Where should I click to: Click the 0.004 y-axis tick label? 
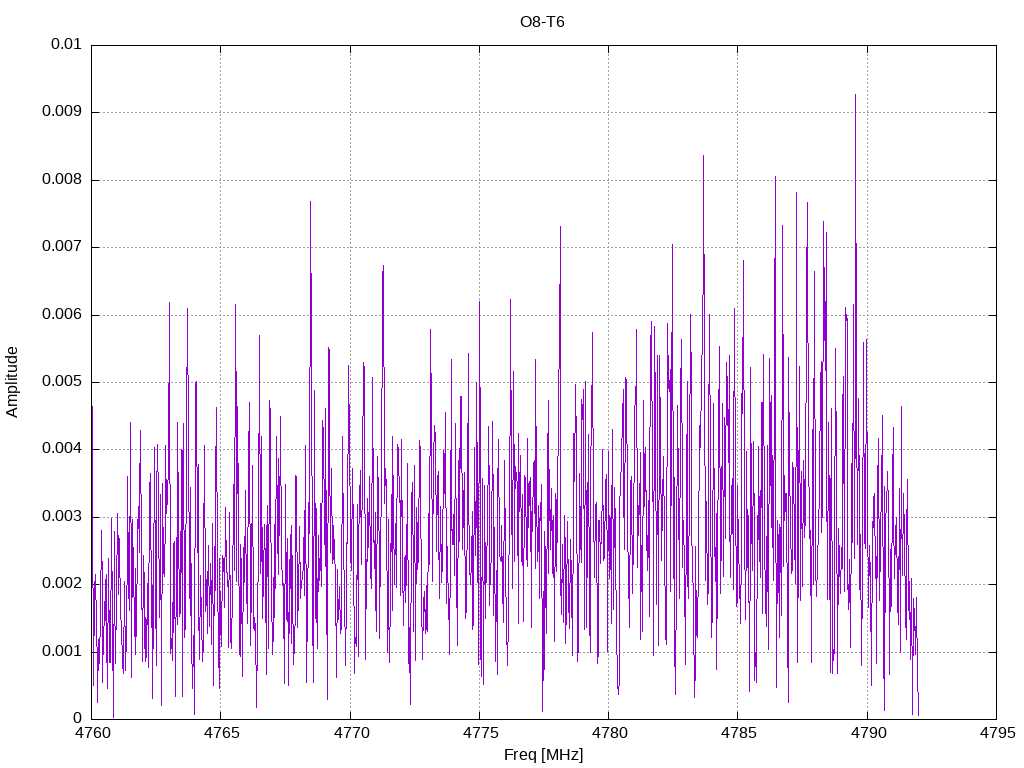(62, 449)
